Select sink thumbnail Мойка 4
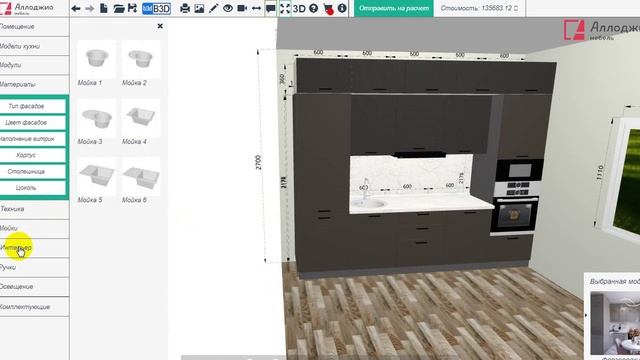This screenshot has height=360, width=640. (140, 118)
